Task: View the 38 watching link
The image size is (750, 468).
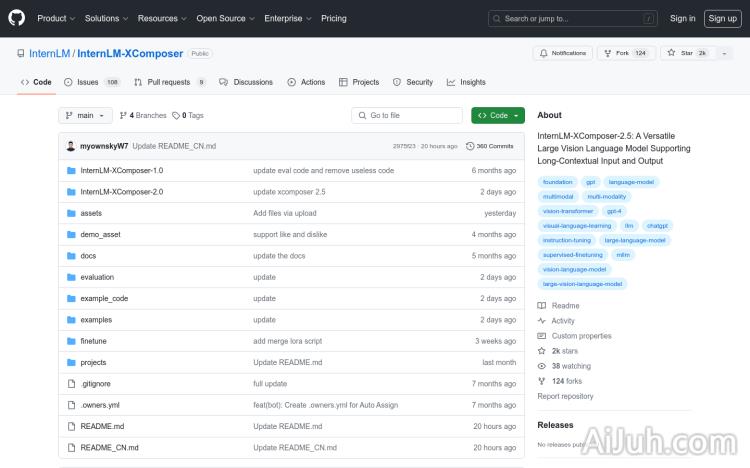Action: (x=564, y=366)
